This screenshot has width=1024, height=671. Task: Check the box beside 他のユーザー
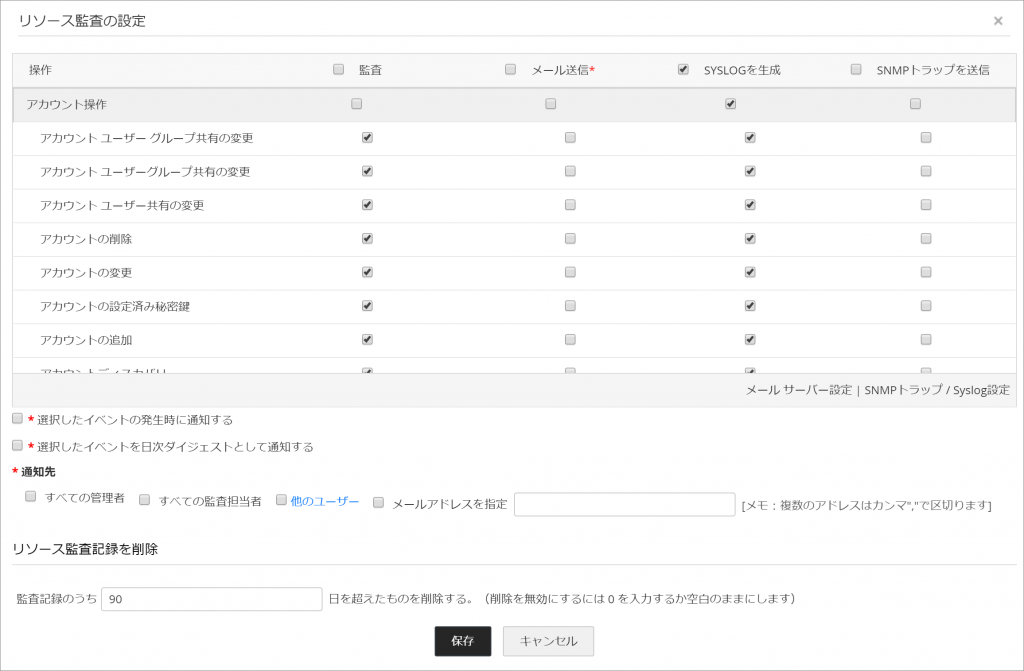281,500
